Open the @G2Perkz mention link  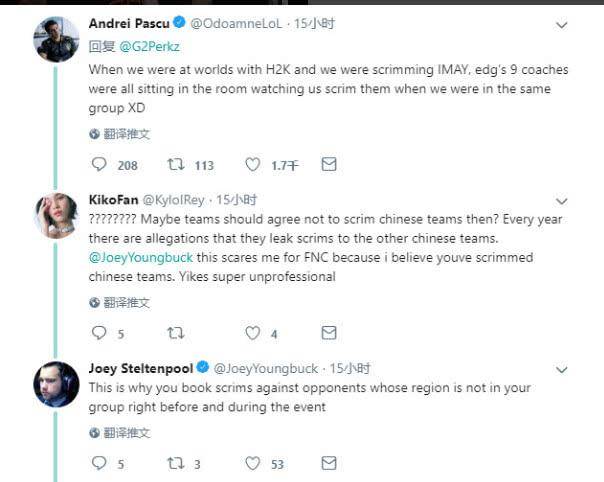coord(149,45)
